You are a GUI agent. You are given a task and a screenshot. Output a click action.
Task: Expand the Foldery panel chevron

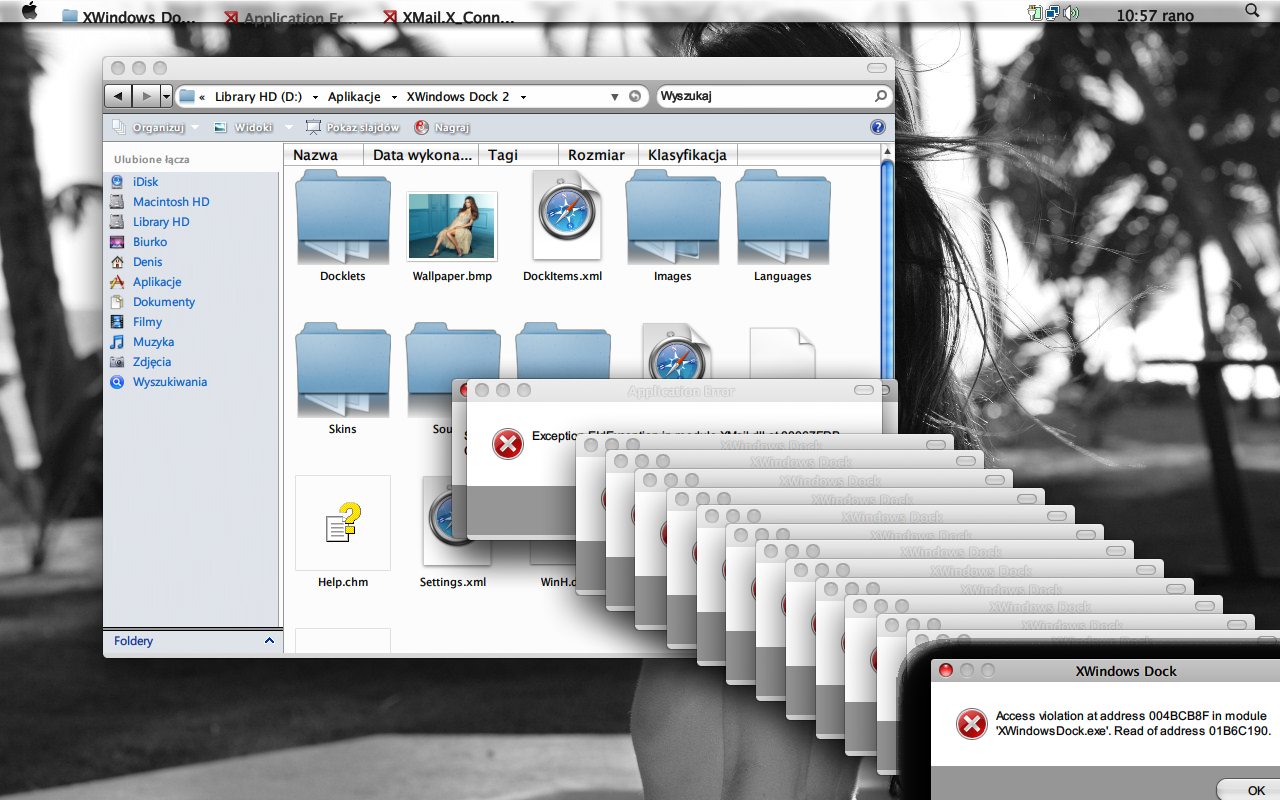coord(268,641)
